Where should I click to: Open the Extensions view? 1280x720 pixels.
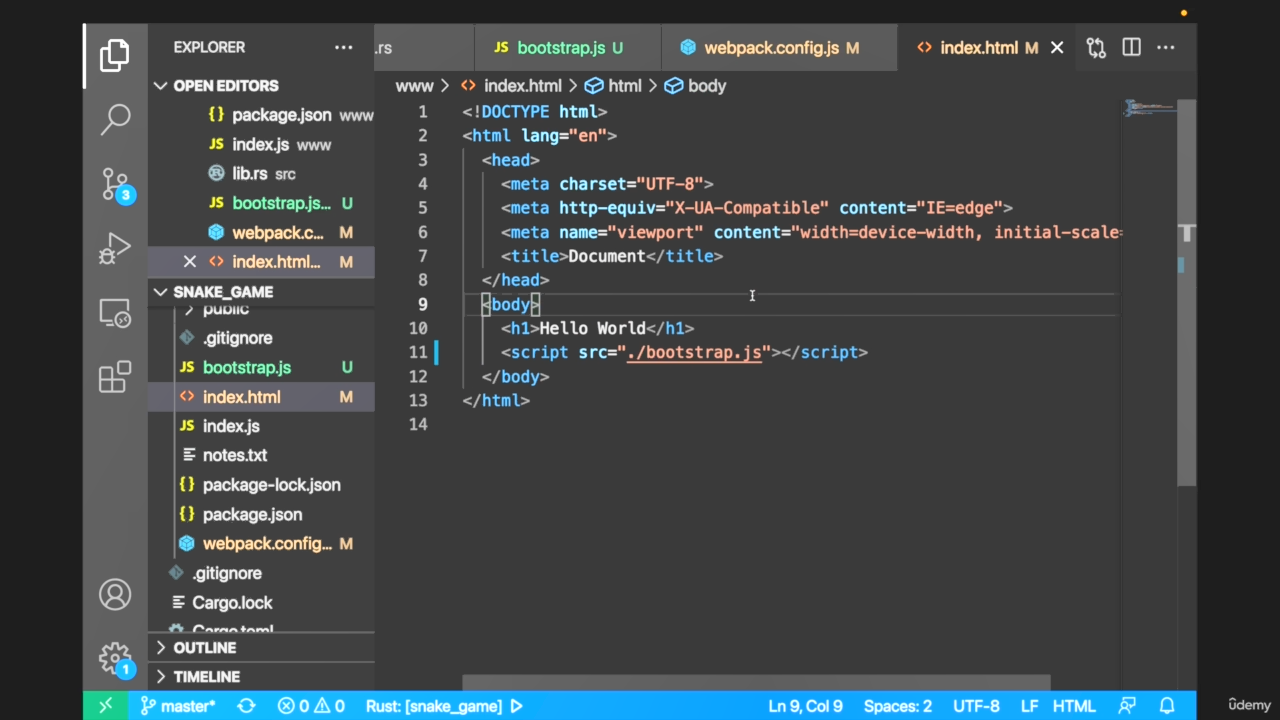(x=115, y=377)
